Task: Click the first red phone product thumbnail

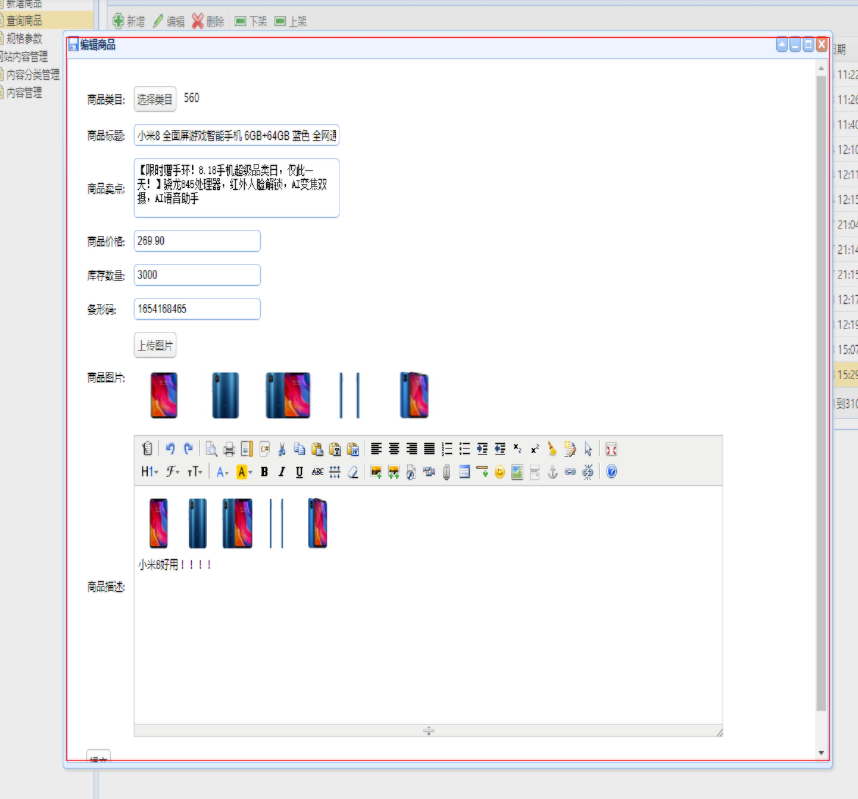Action: [x=164, y=395]
